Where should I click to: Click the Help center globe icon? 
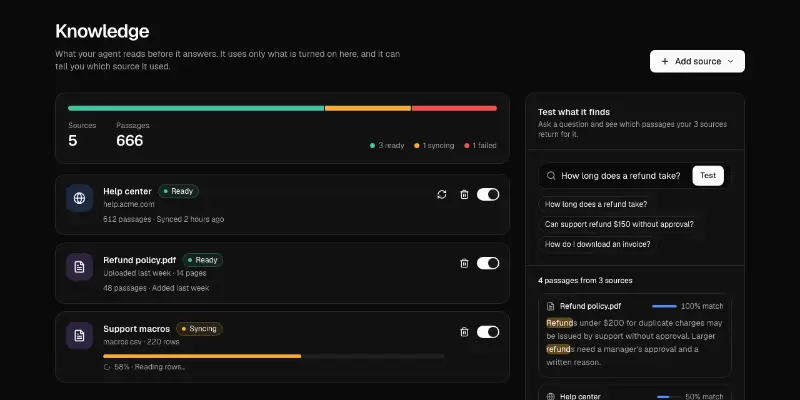click(80, 198)
